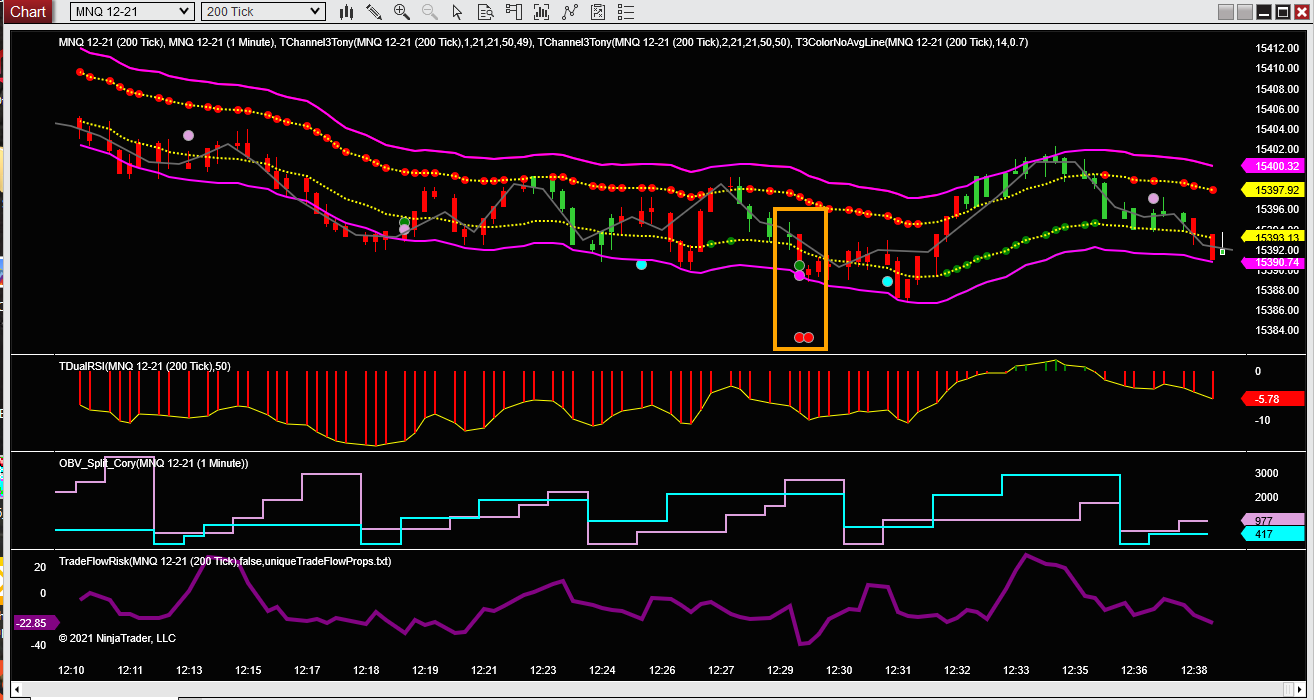Select the zoom in magnifier
Screen dimensions: 1314x700
(402, 12)
